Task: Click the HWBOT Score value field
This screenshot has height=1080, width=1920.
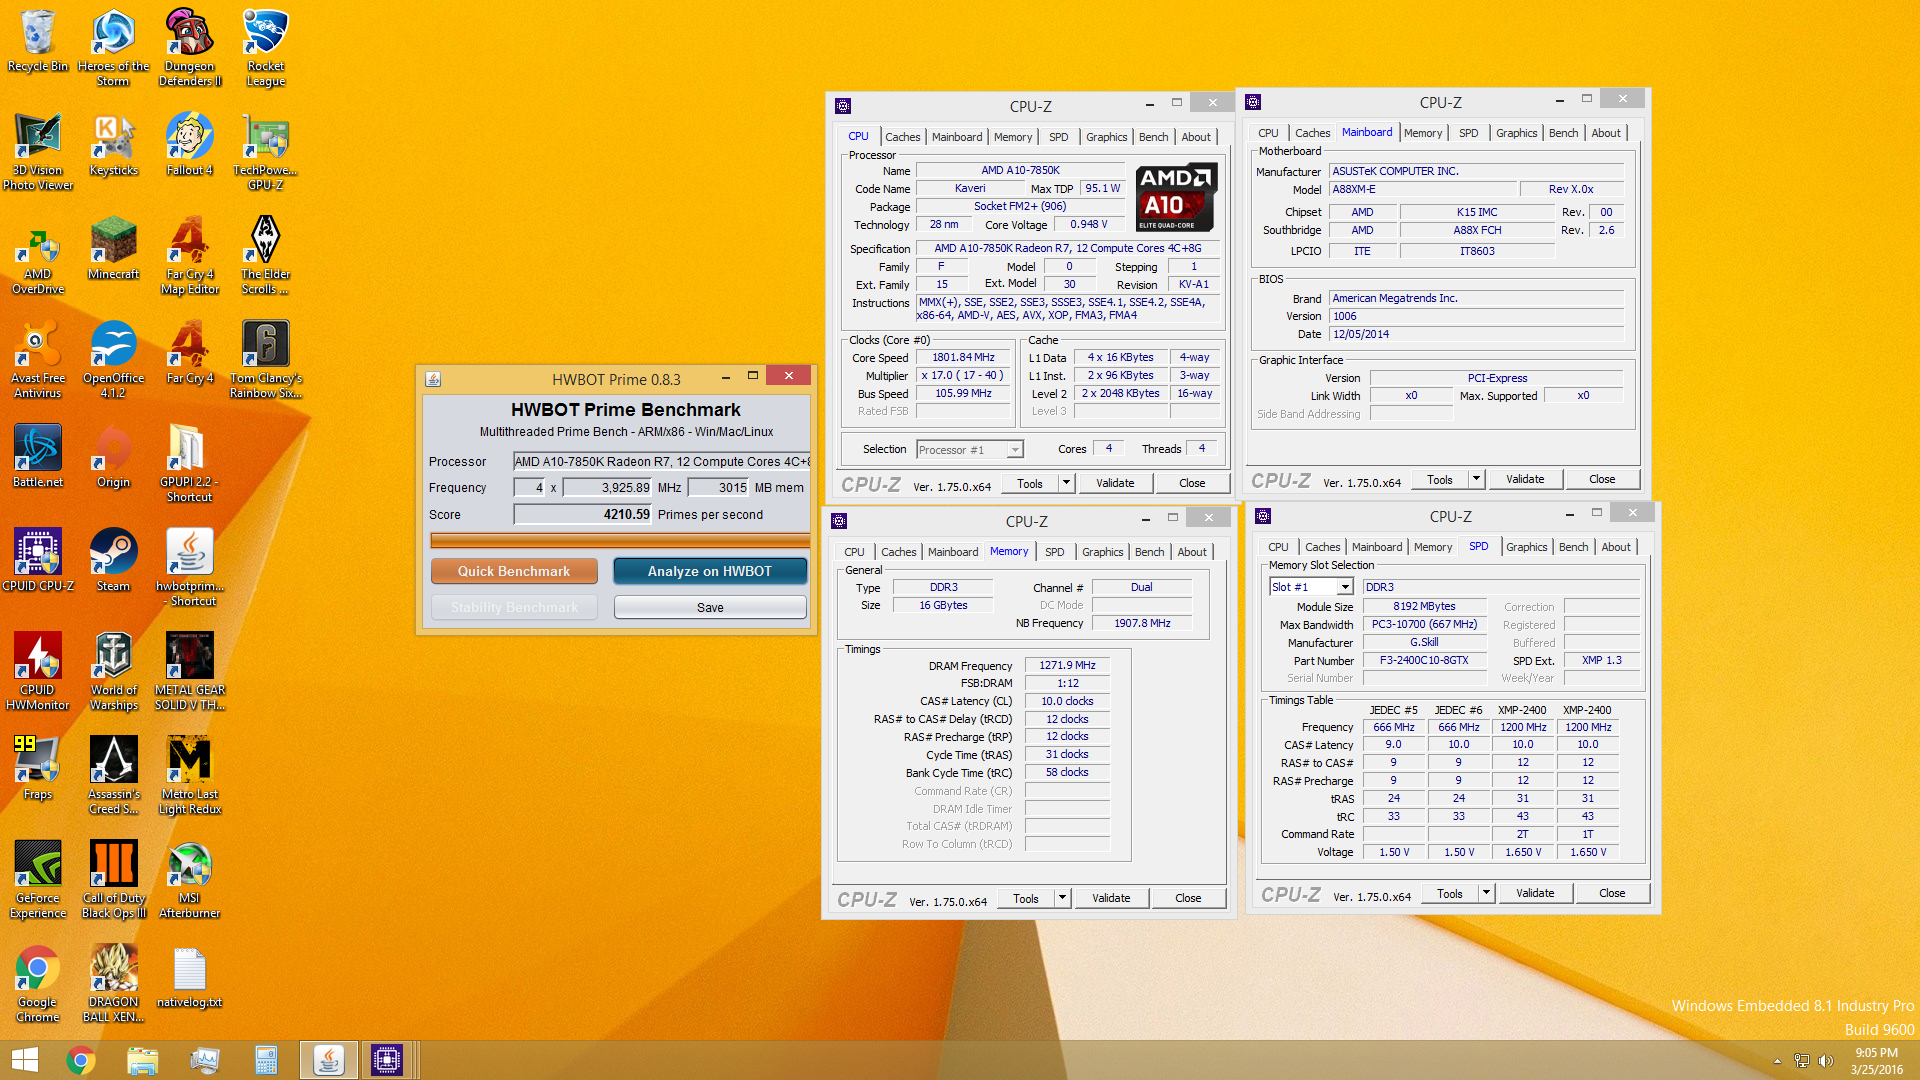Action: point(582,514)
